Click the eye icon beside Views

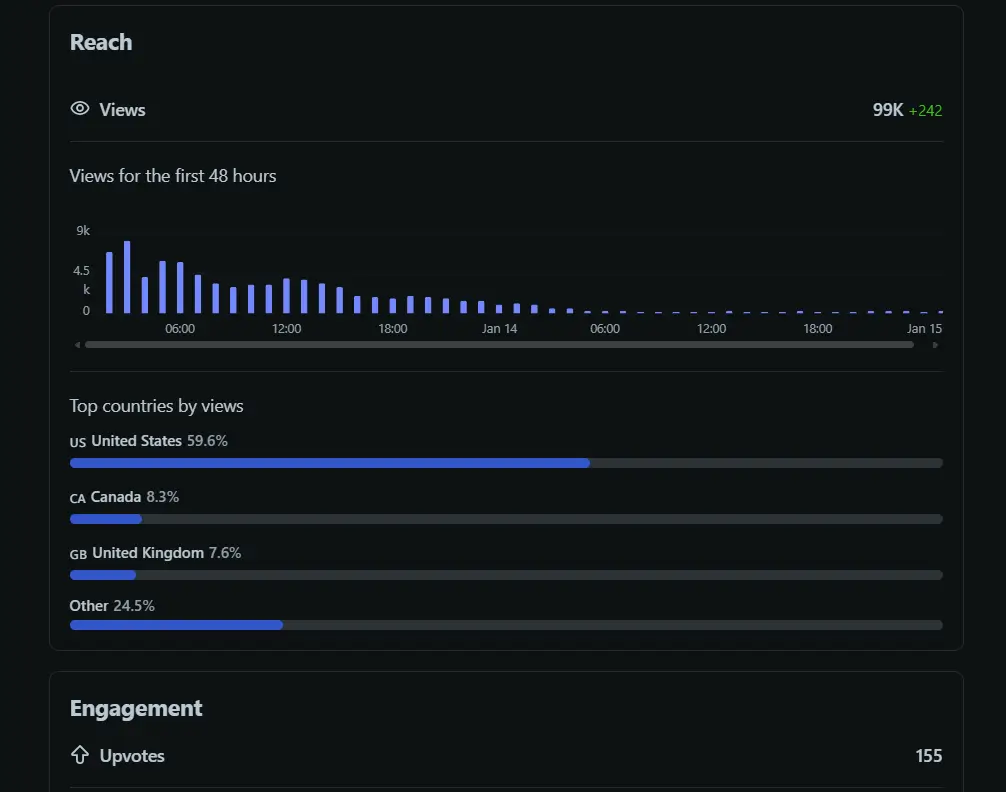pos(80,109)
